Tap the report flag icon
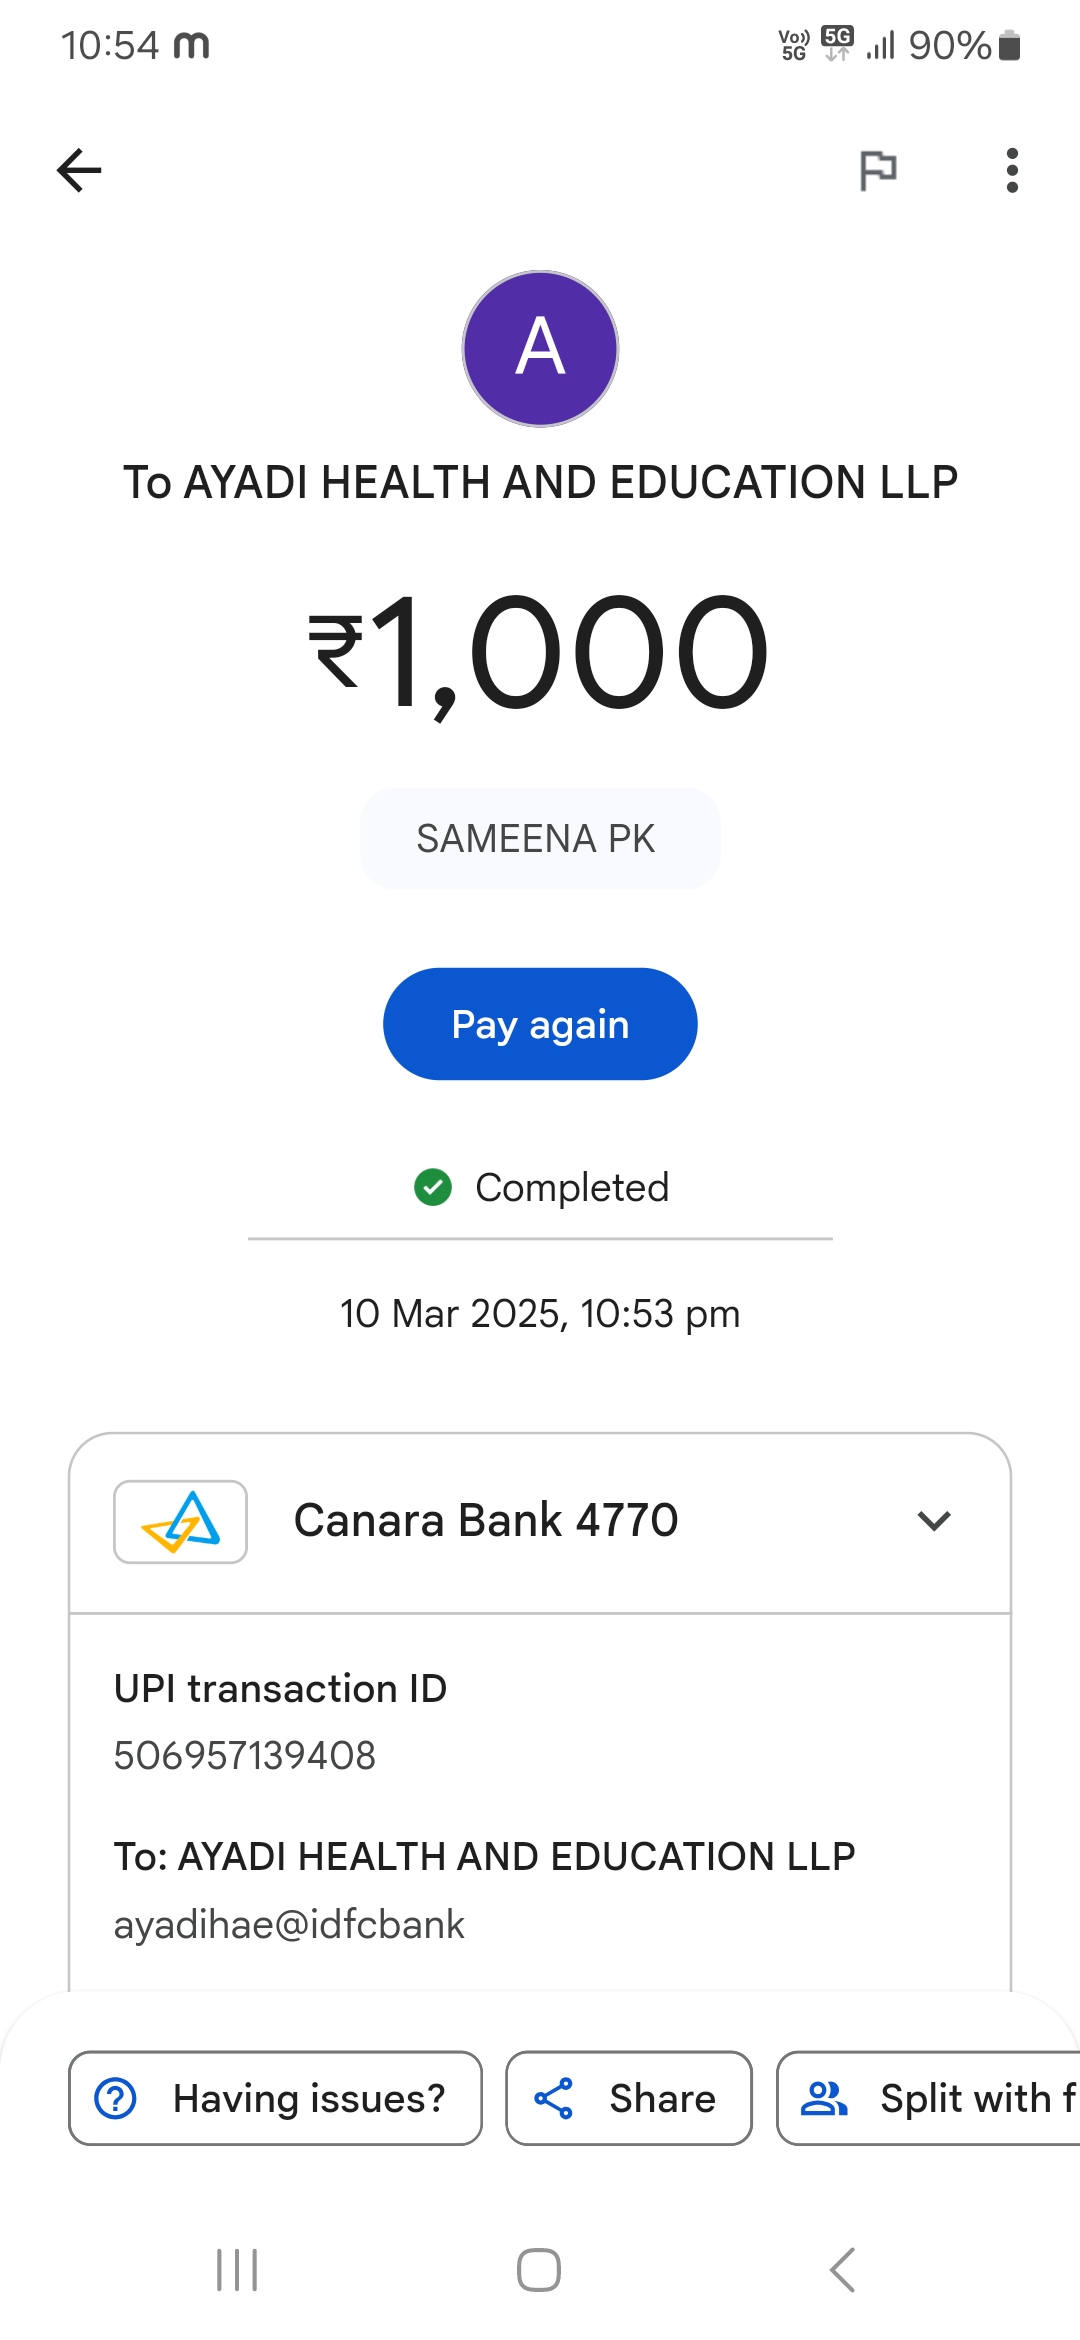 coord(878,170)
